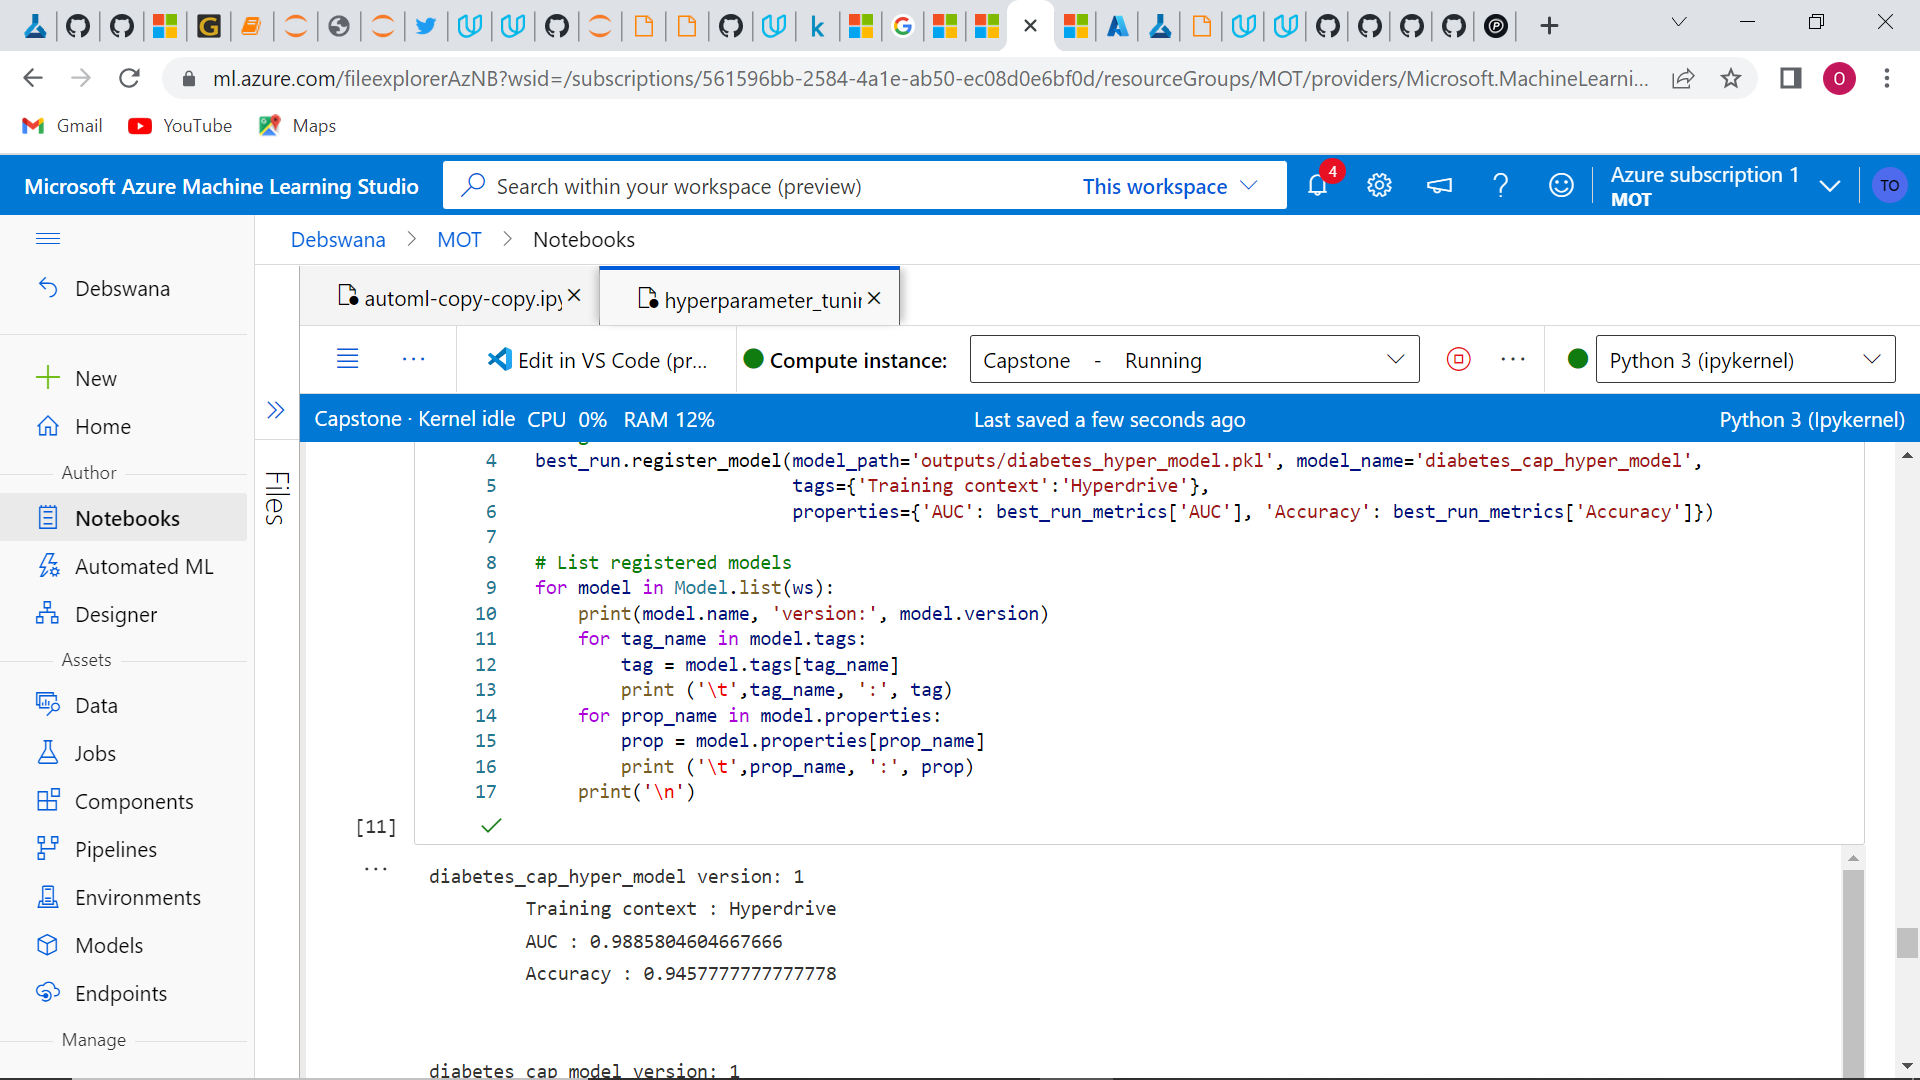
Task: Click the TO user avatar
Action: tap(1889, 186)
